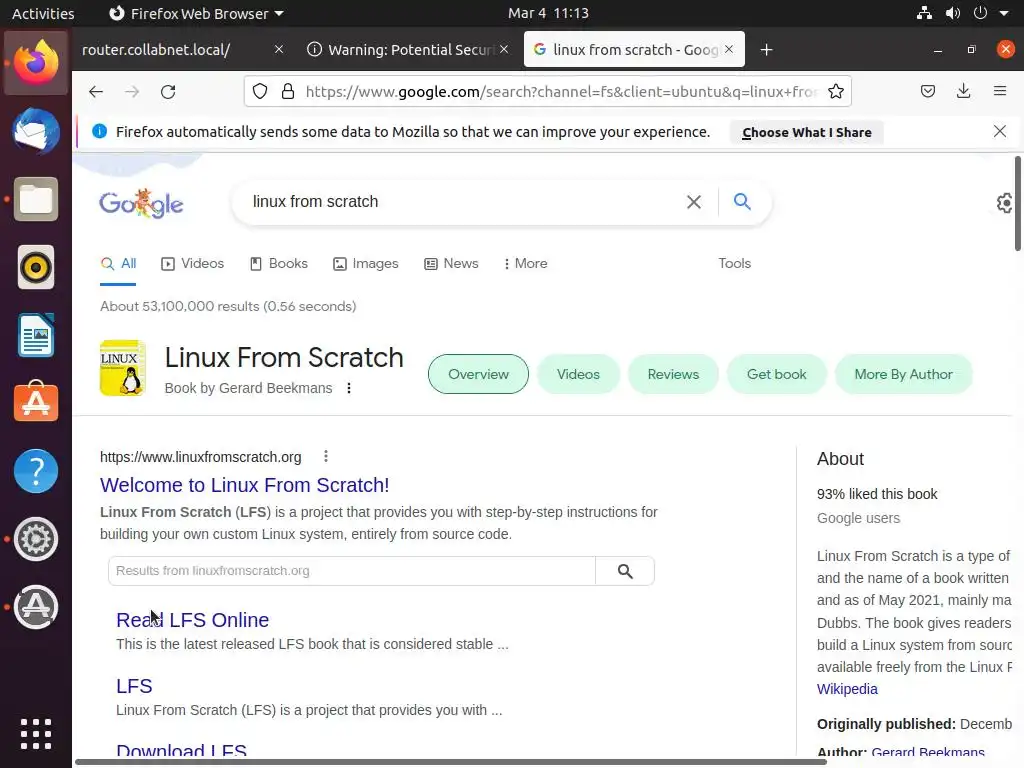Click the URL address bar
The height and width of the screenshot is (768, 1024).
coord(561,91)
